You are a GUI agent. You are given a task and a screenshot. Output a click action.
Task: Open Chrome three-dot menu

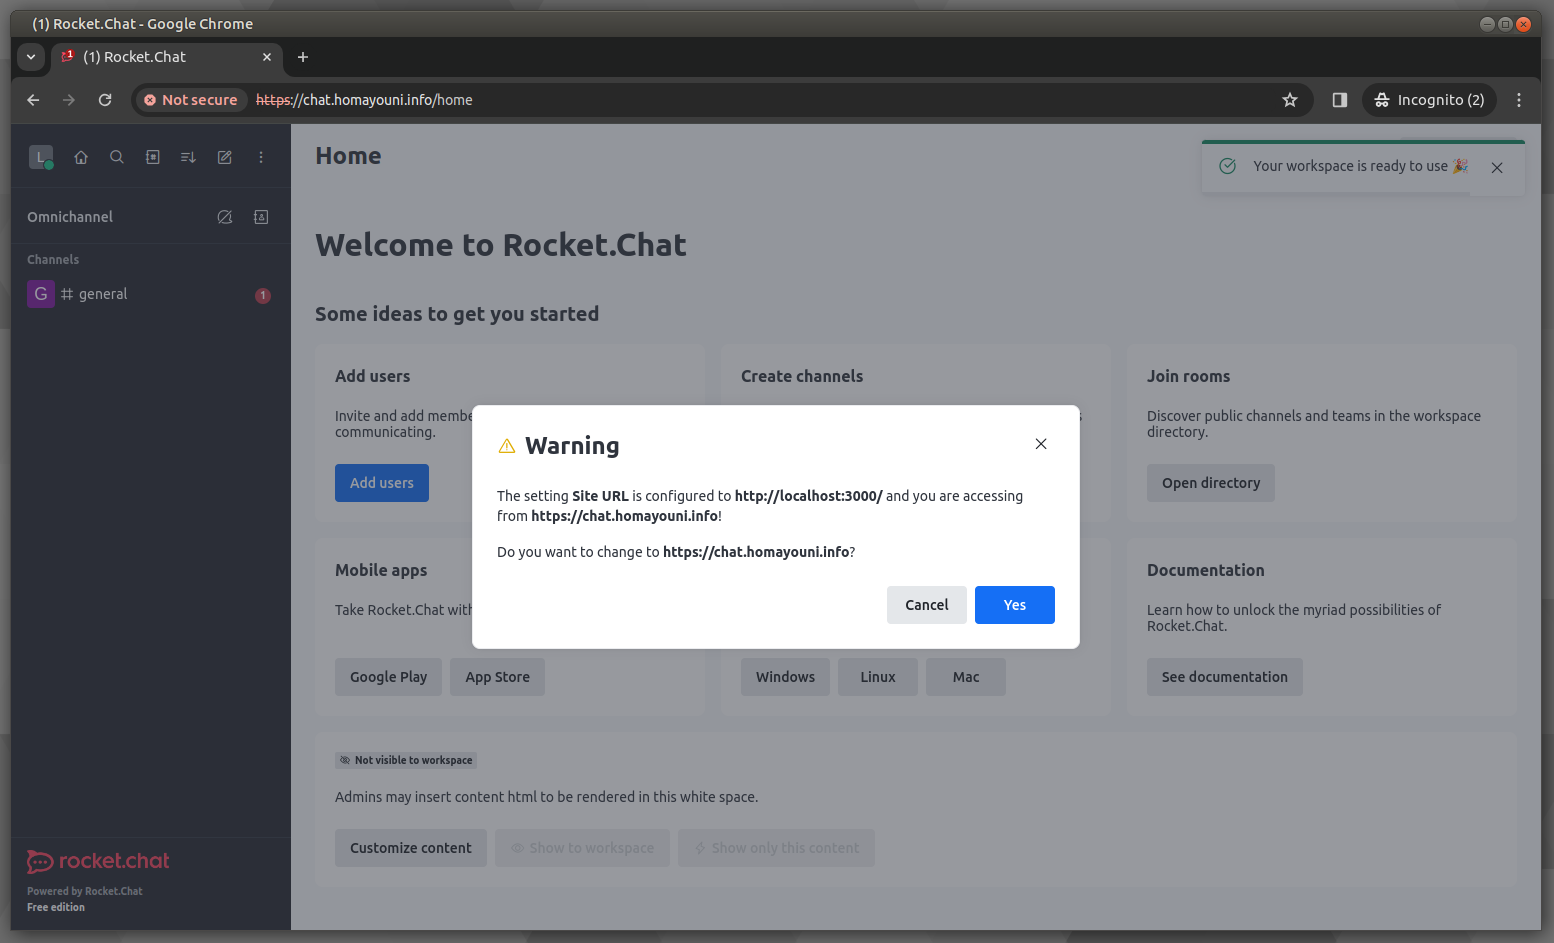click(1519, 100)
